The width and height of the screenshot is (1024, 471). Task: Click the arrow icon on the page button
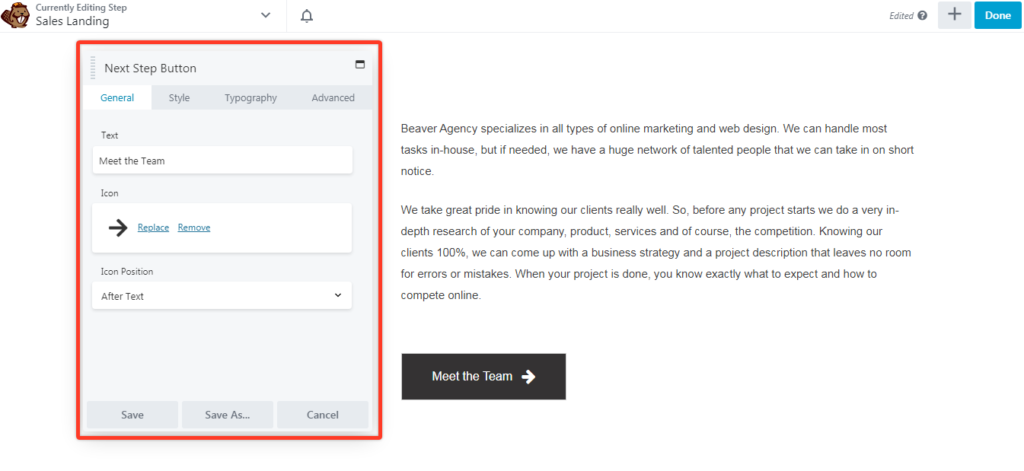[529, 377]
